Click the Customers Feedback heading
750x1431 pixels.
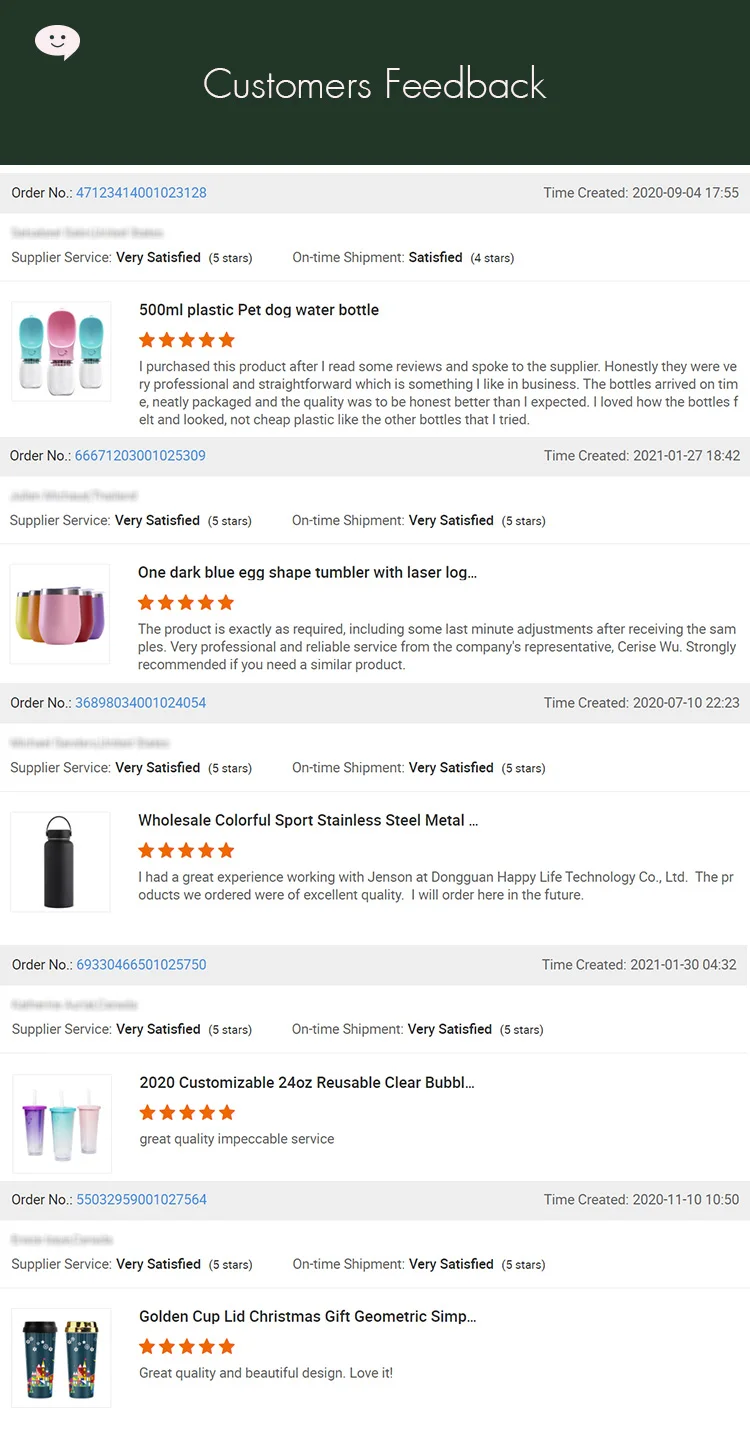(x=375, y=84)
